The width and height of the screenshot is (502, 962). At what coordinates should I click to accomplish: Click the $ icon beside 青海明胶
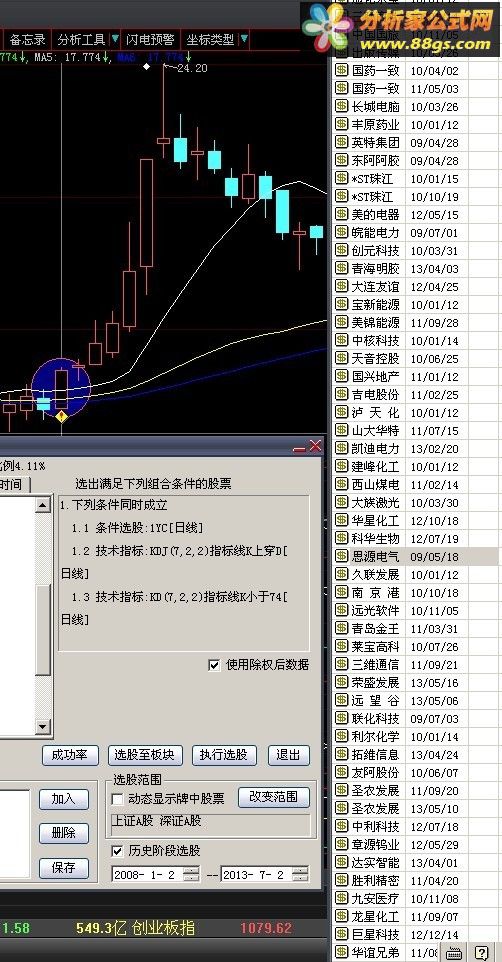(x=341, y=268)
